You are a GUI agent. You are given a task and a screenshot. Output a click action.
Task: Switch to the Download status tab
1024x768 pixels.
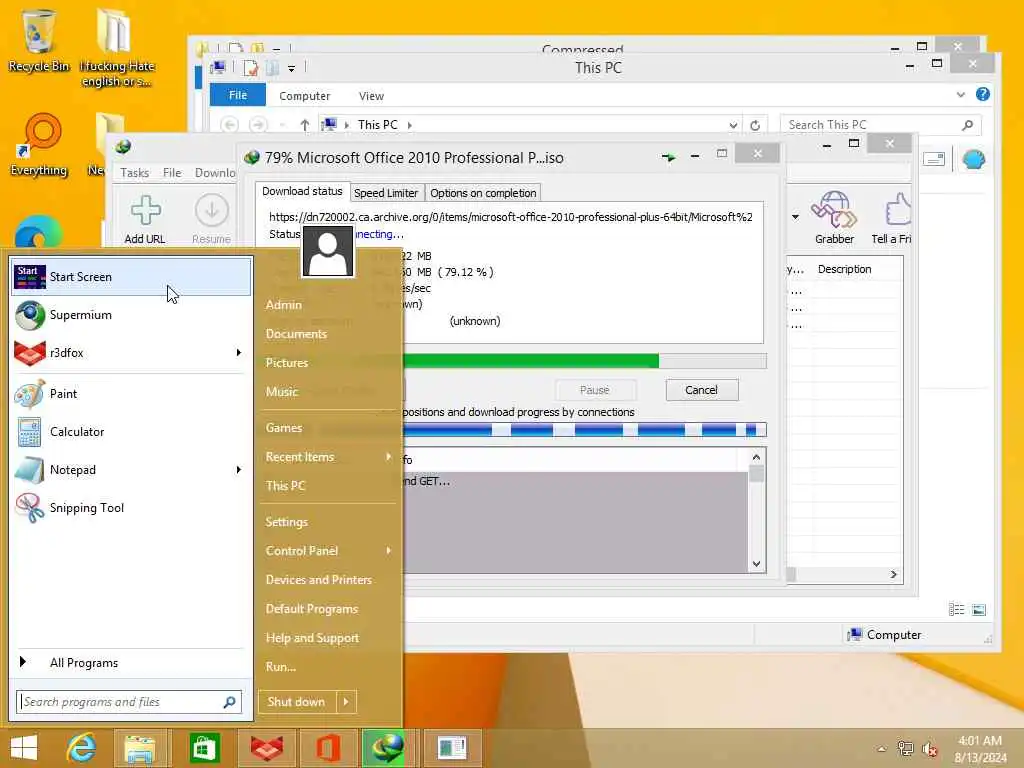point(302,191)
